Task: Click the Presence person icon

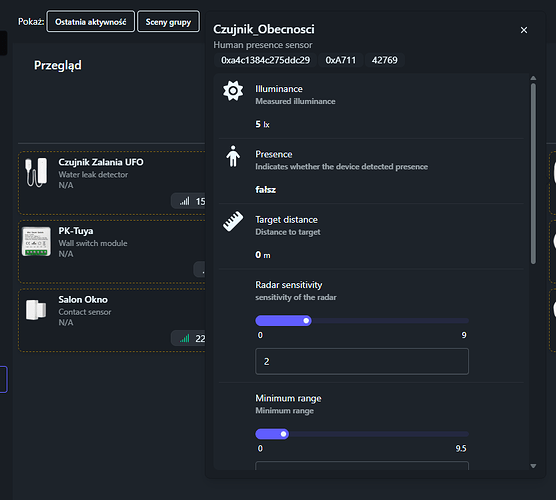Action: pyautogui.click(x=233, y=156)
